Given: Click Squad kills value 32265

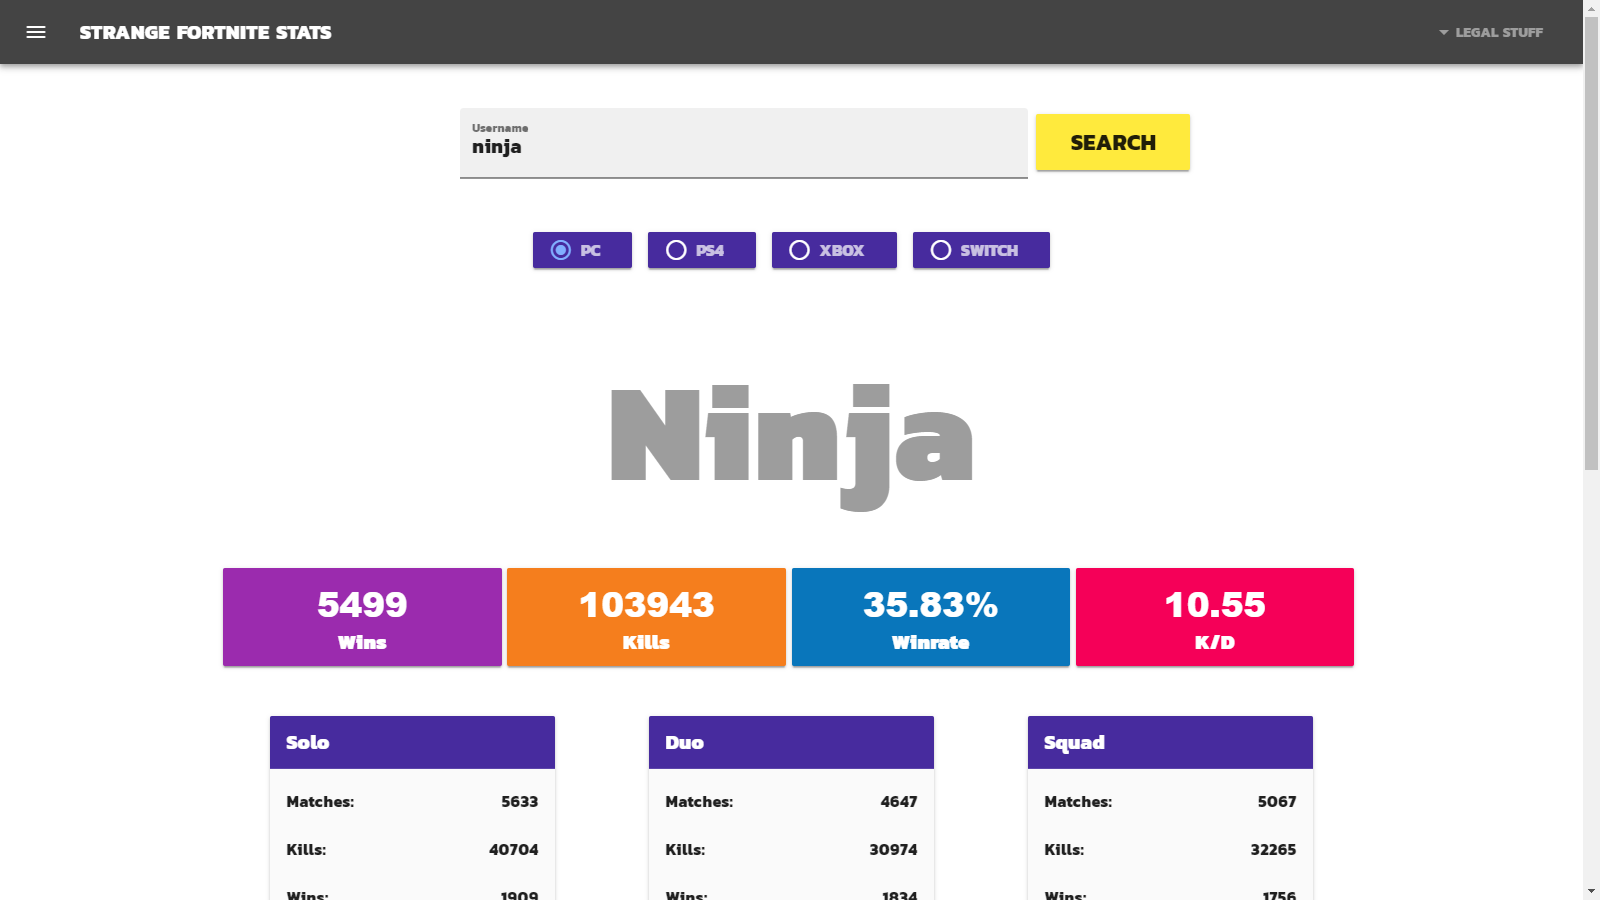Looking at the screenshot, I should click(1273, 850).
